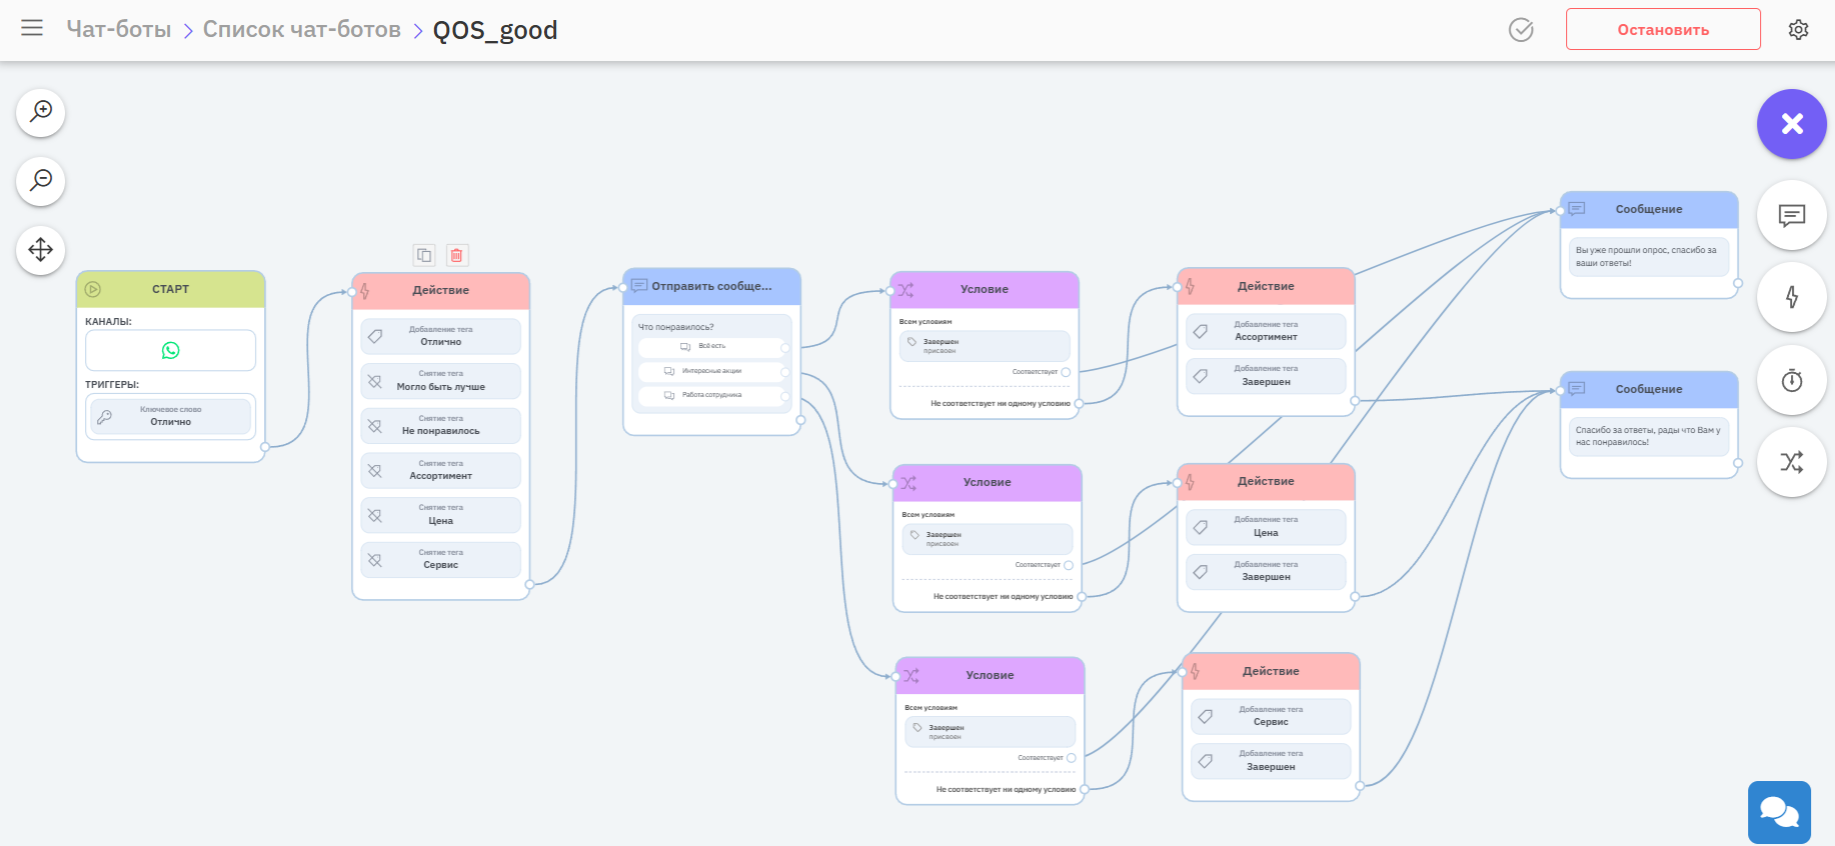Select Снятие тега Сервис row
The image size is (1835, 846).
coord(441,560)
